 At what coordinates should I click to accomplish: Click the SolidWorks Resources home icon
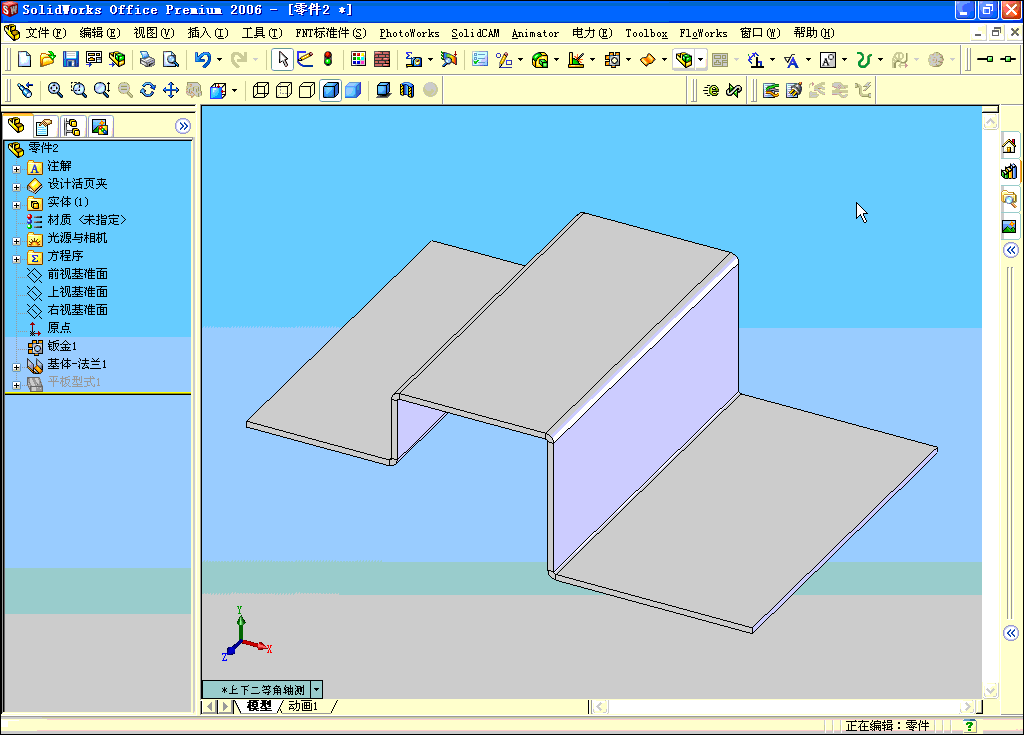pos(1009,145)
